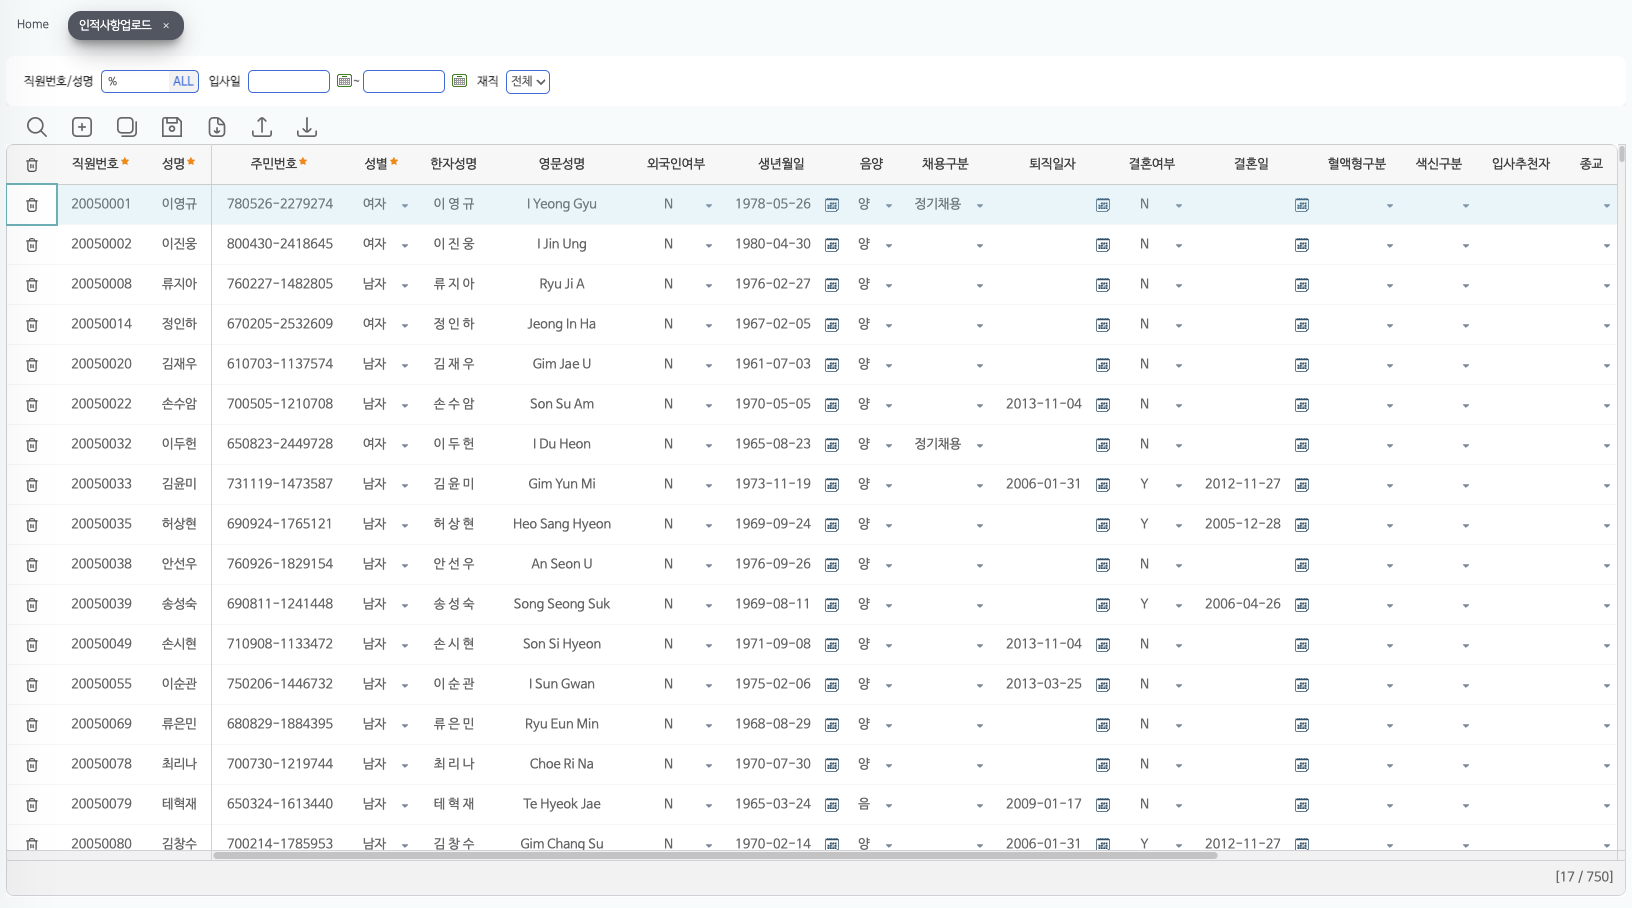Delete employee 20050002 row via trash icon
Image resolution: width=1632 pixels, height=908 pixels.
(32, 245)
